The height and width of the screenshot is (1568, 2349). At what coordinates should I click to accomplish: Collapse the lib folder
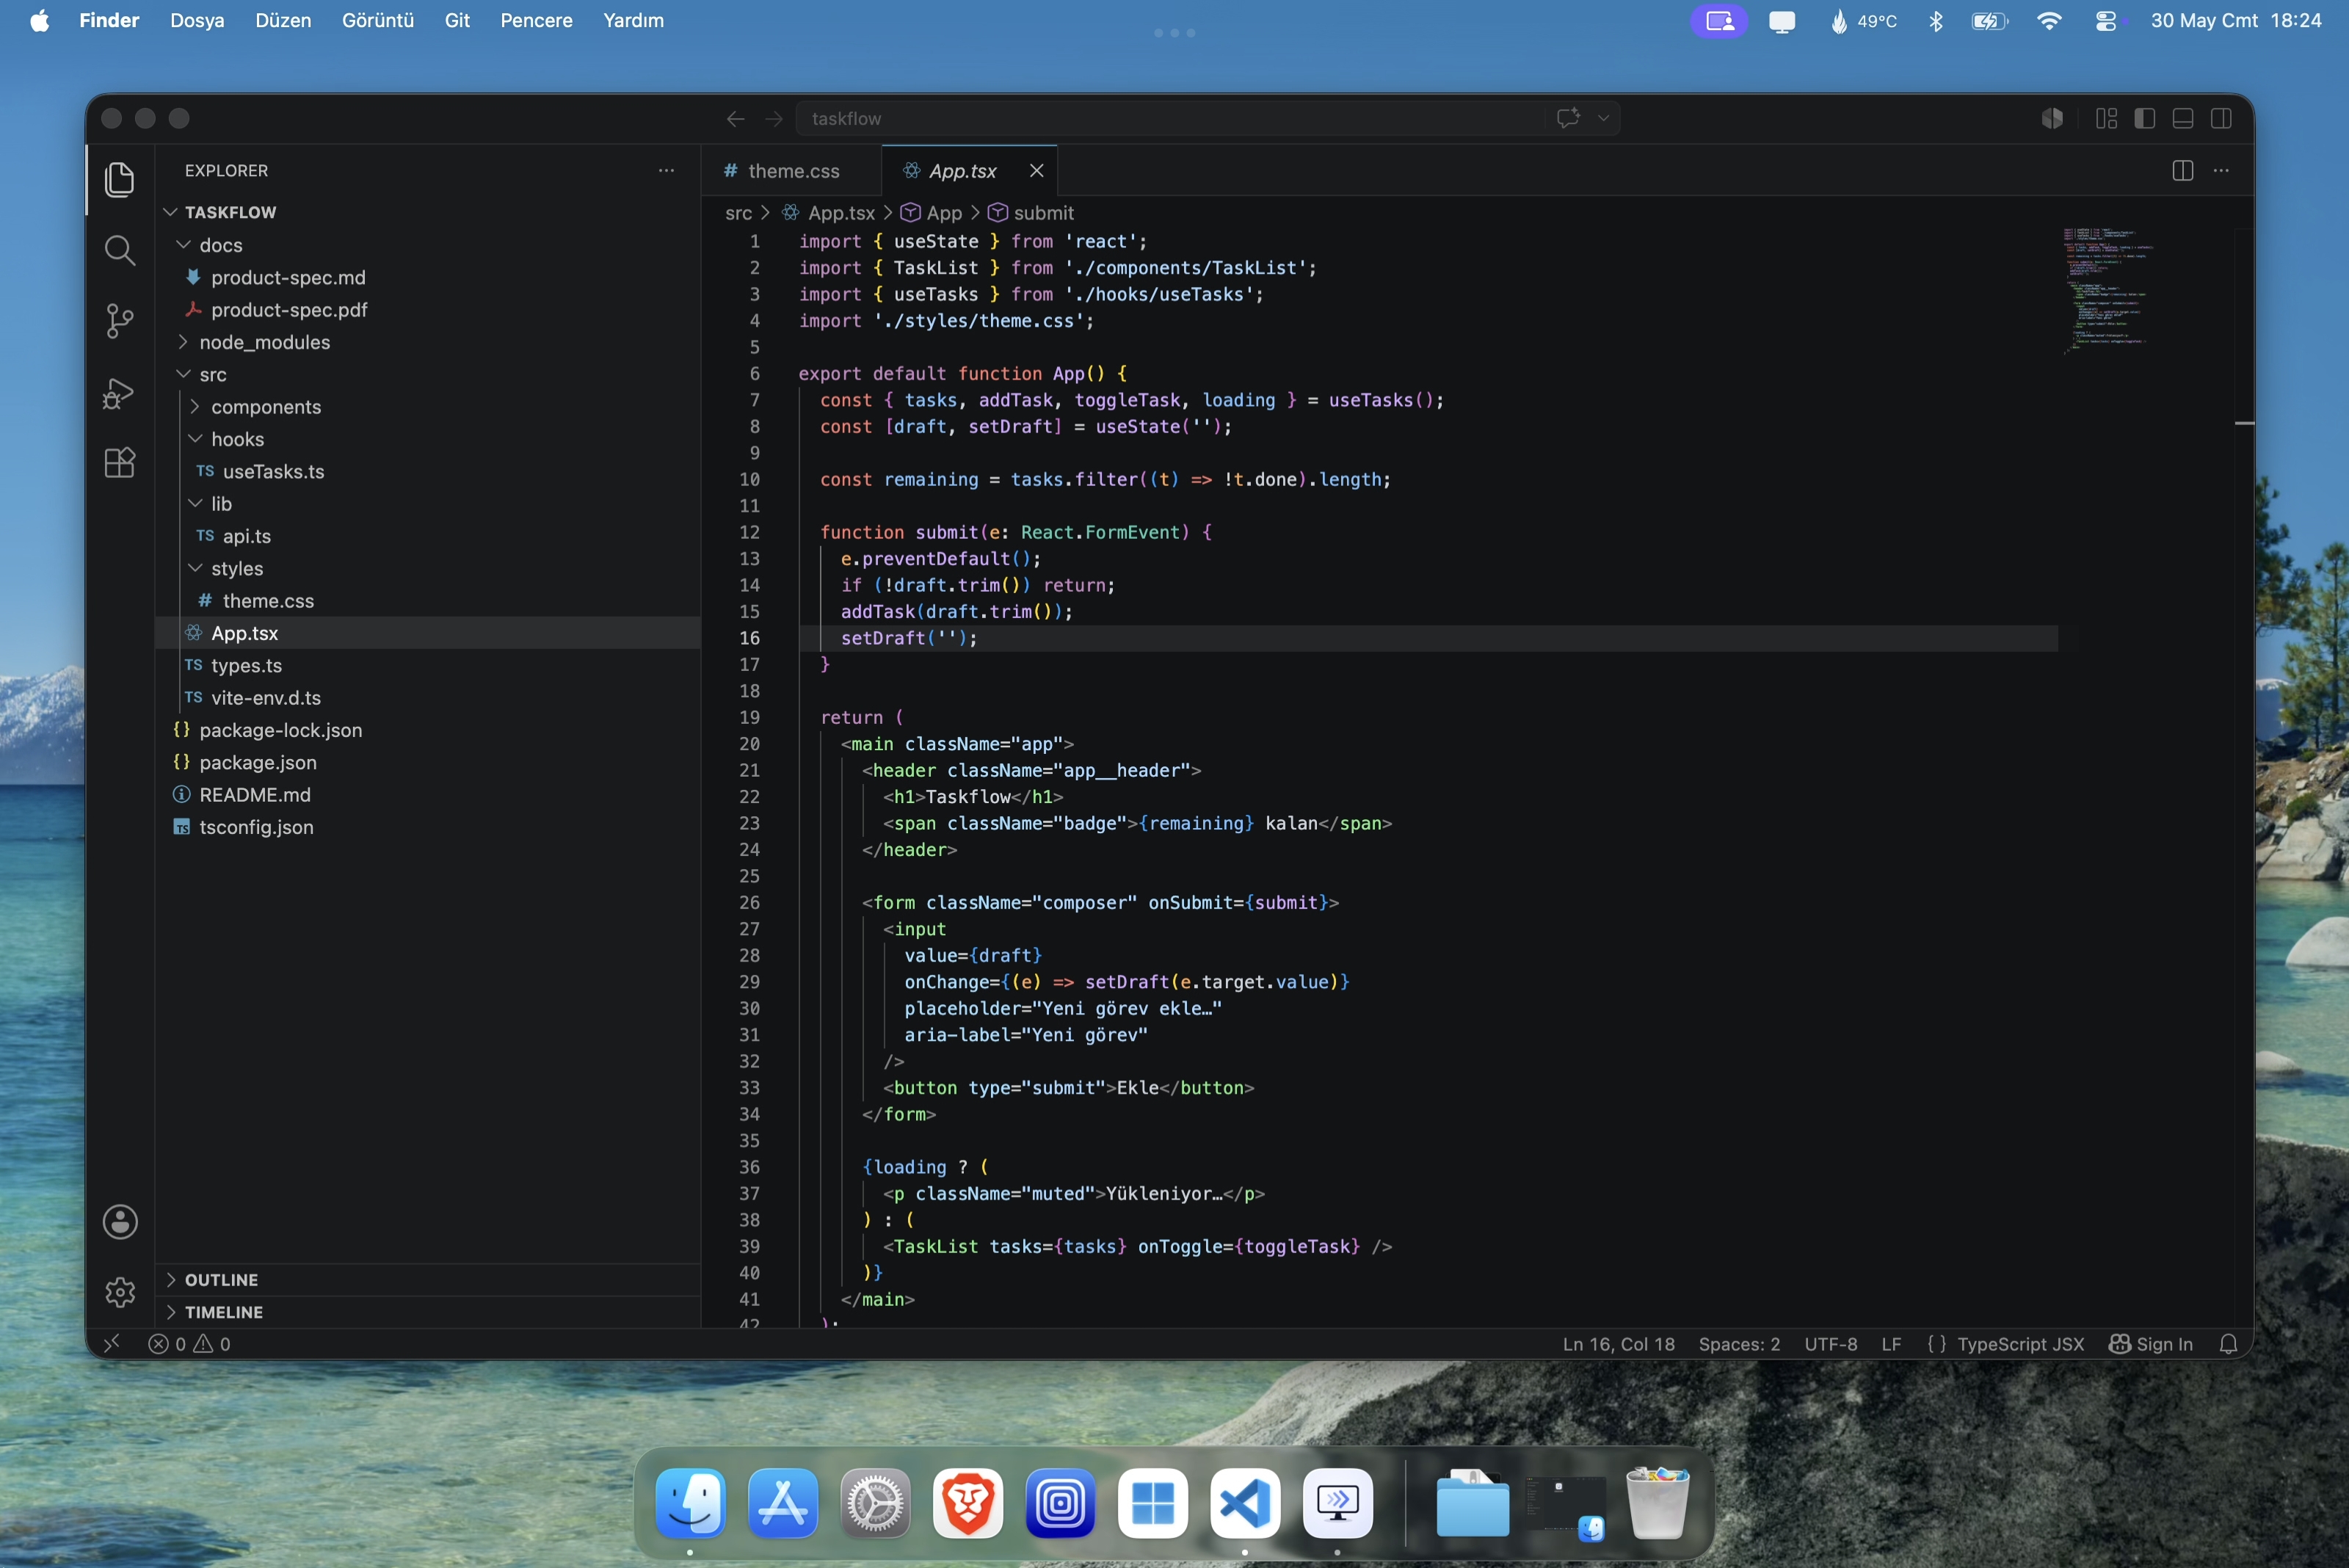(x=195, y=504)
